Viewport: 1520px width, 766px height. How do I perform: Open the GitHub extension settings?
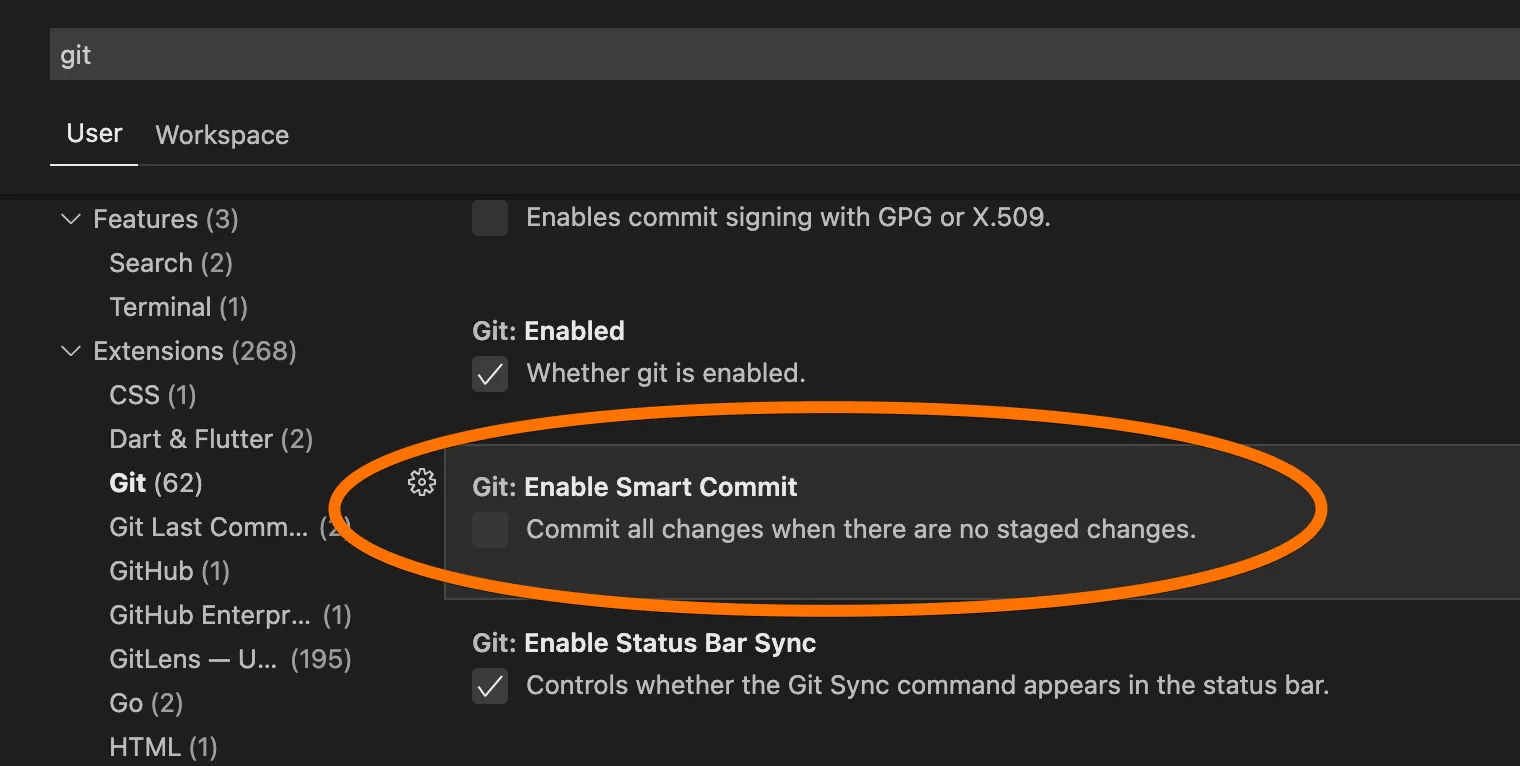[x=169, y=571]
